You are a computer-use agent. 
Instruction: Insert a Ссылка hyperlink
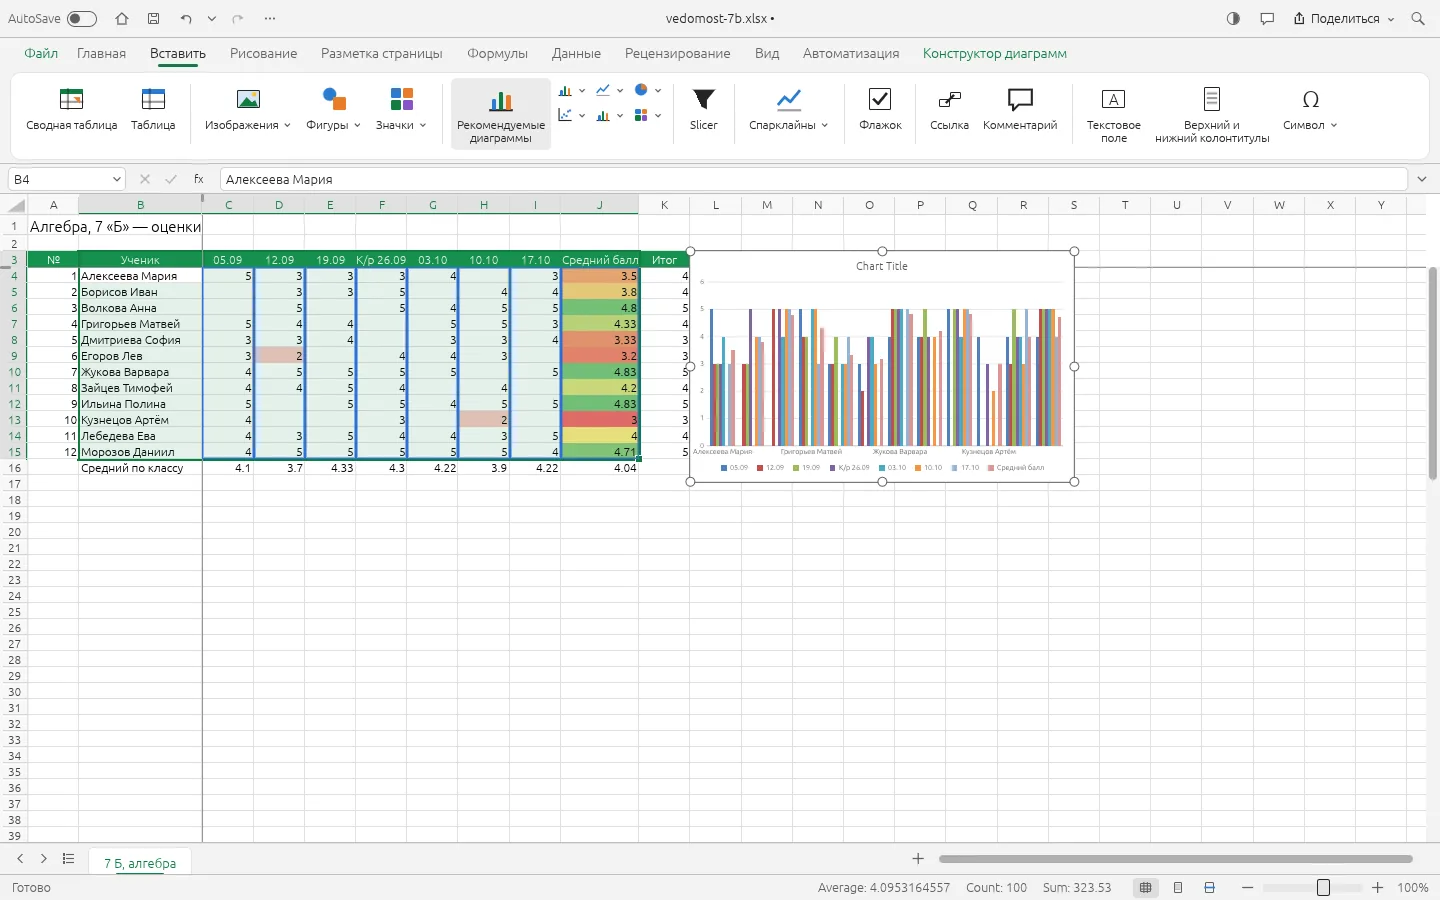pos(949,111)
